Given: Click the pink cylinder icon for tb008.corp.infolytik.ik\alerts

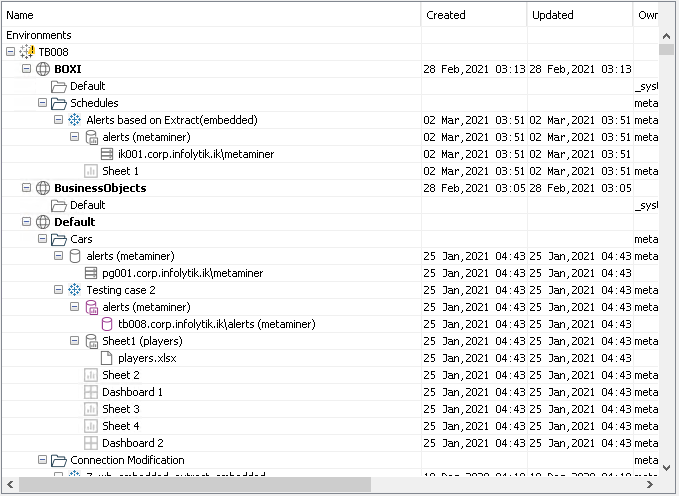Looking at the screenshot, I should (x=107, y=324).
